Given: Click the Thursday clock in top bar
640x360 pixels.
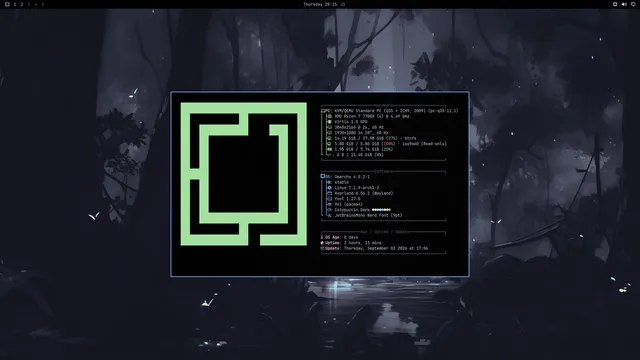Looking at the screenshot, I should click(320, 4).
